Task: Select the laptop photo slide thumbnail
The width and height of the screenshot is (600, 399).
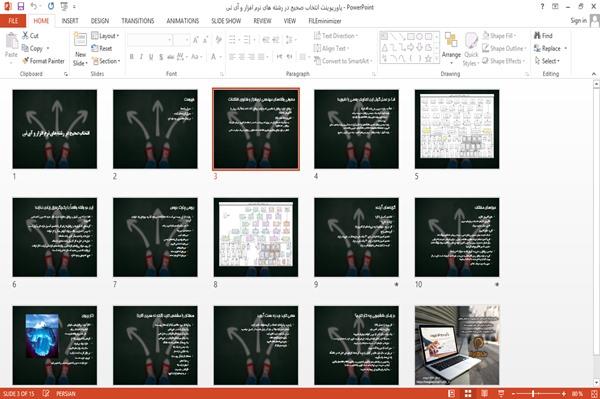Action: click(x=457, y=345)
